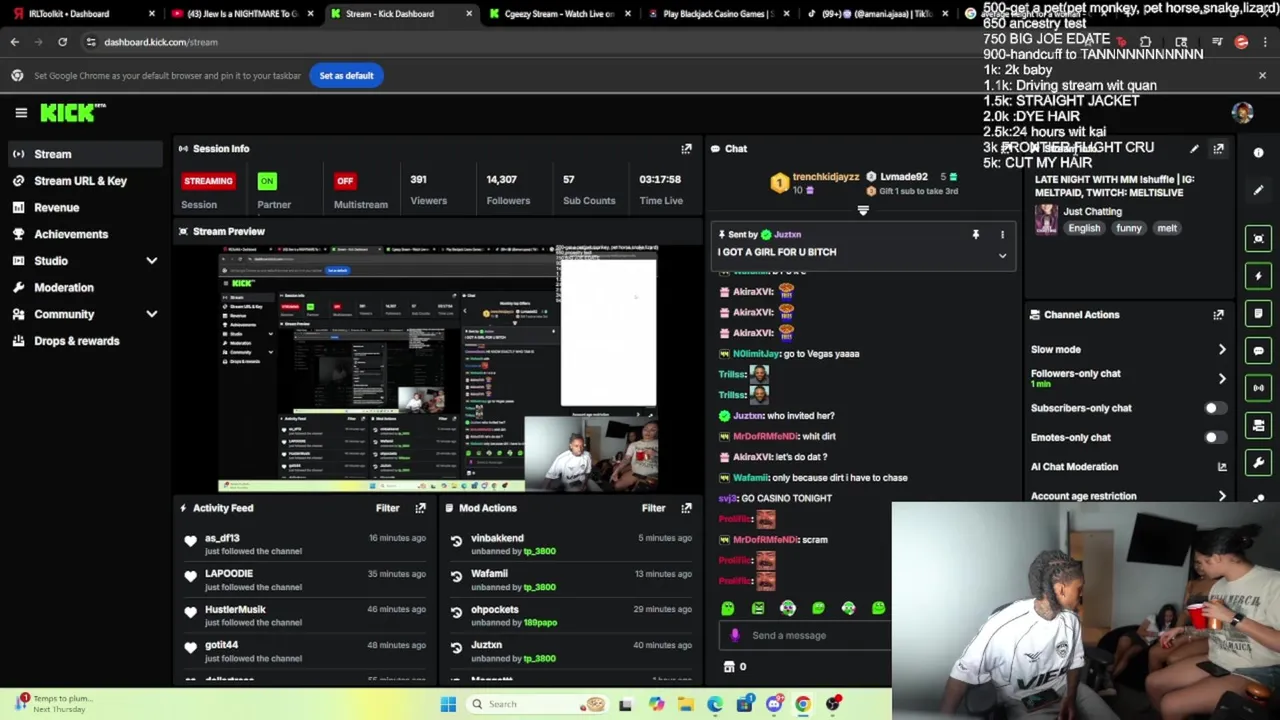The height and width of the screenshot is (720, 1280).
Task: Click the chat bubble sidebar icon
Action: point(1259,351)
